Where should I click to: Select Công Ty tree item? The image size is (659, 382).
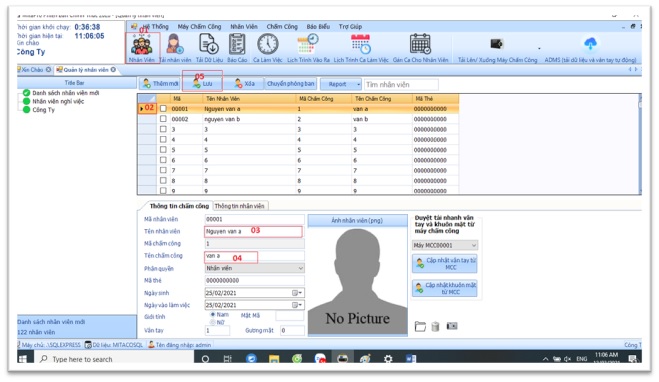(44, 110)
